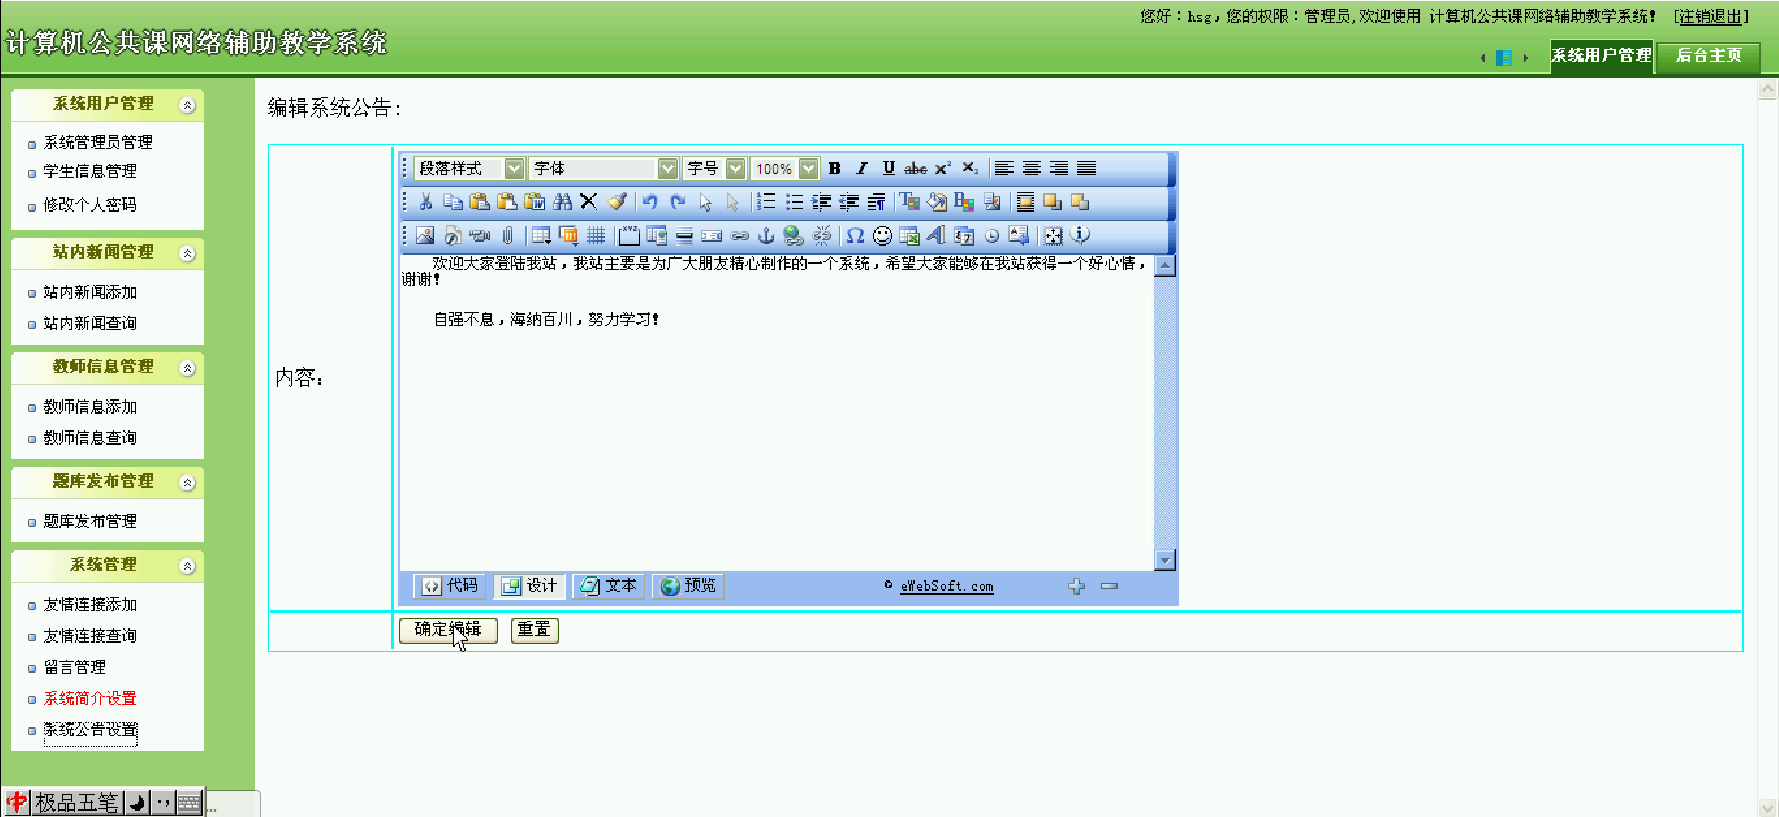Click the editor scrollbar down arrow
The width and height of the screenshot is (1779, 817).
pos(1164,560)
